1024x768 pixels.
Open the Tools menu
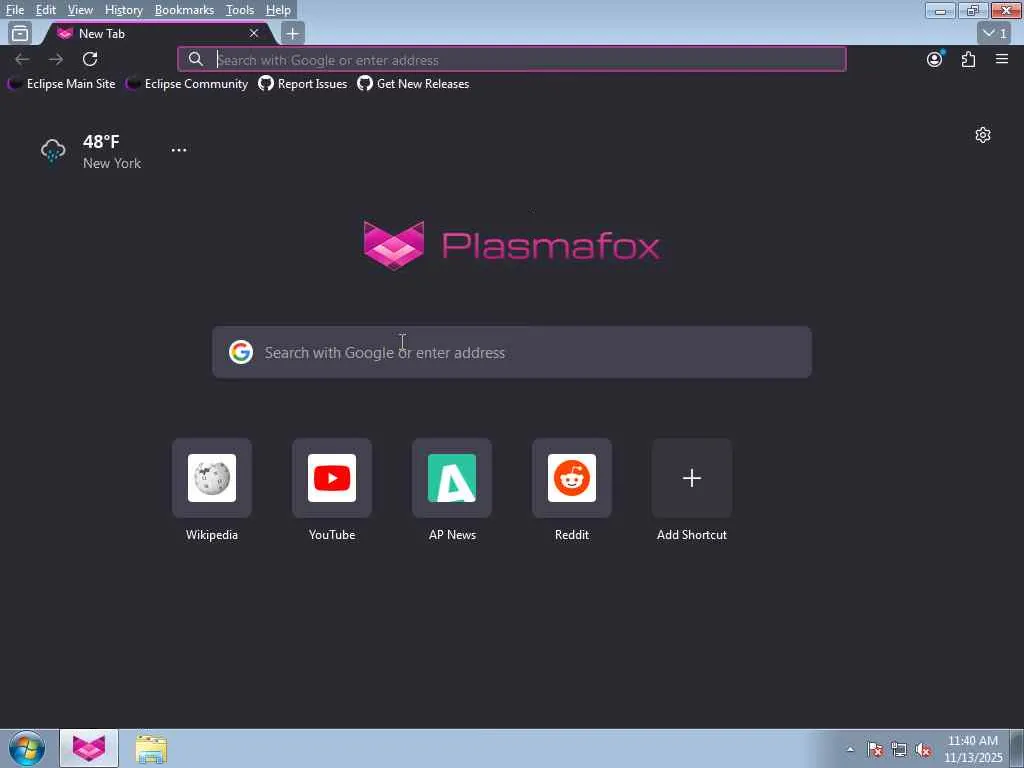[240, 10]
